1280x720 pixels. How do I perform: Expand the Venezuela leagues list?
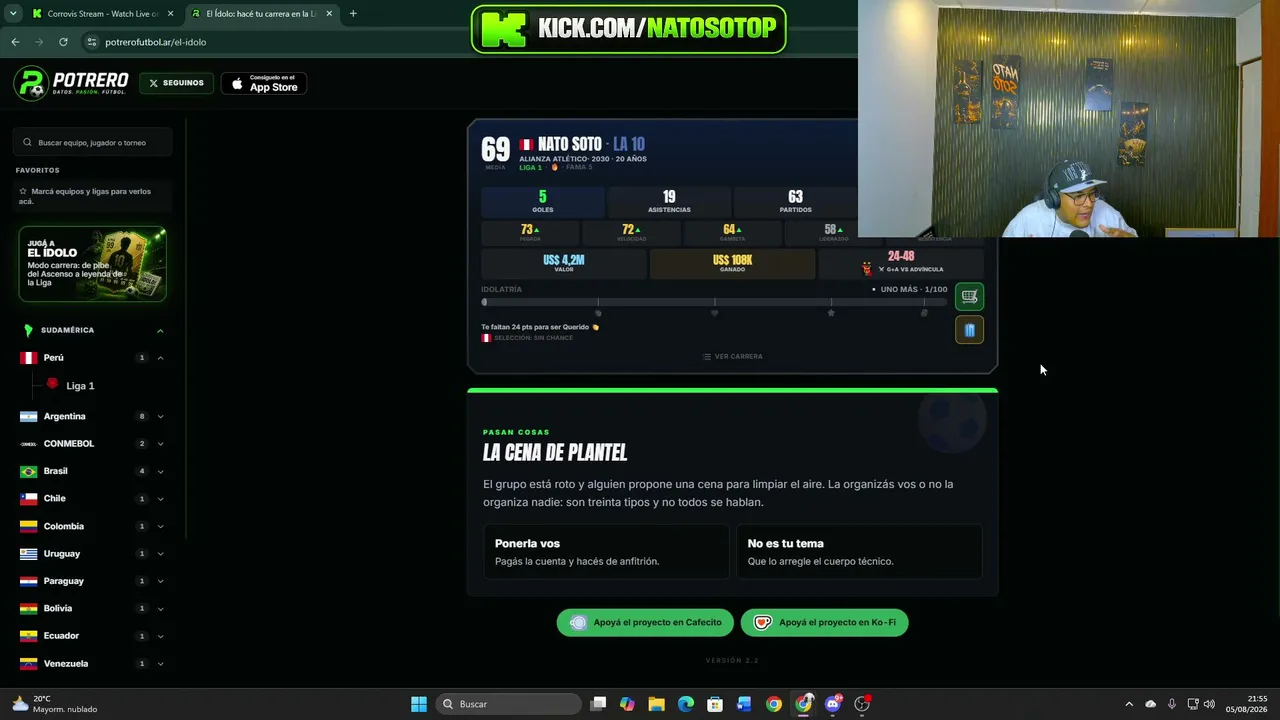click(x=160, y=663)
